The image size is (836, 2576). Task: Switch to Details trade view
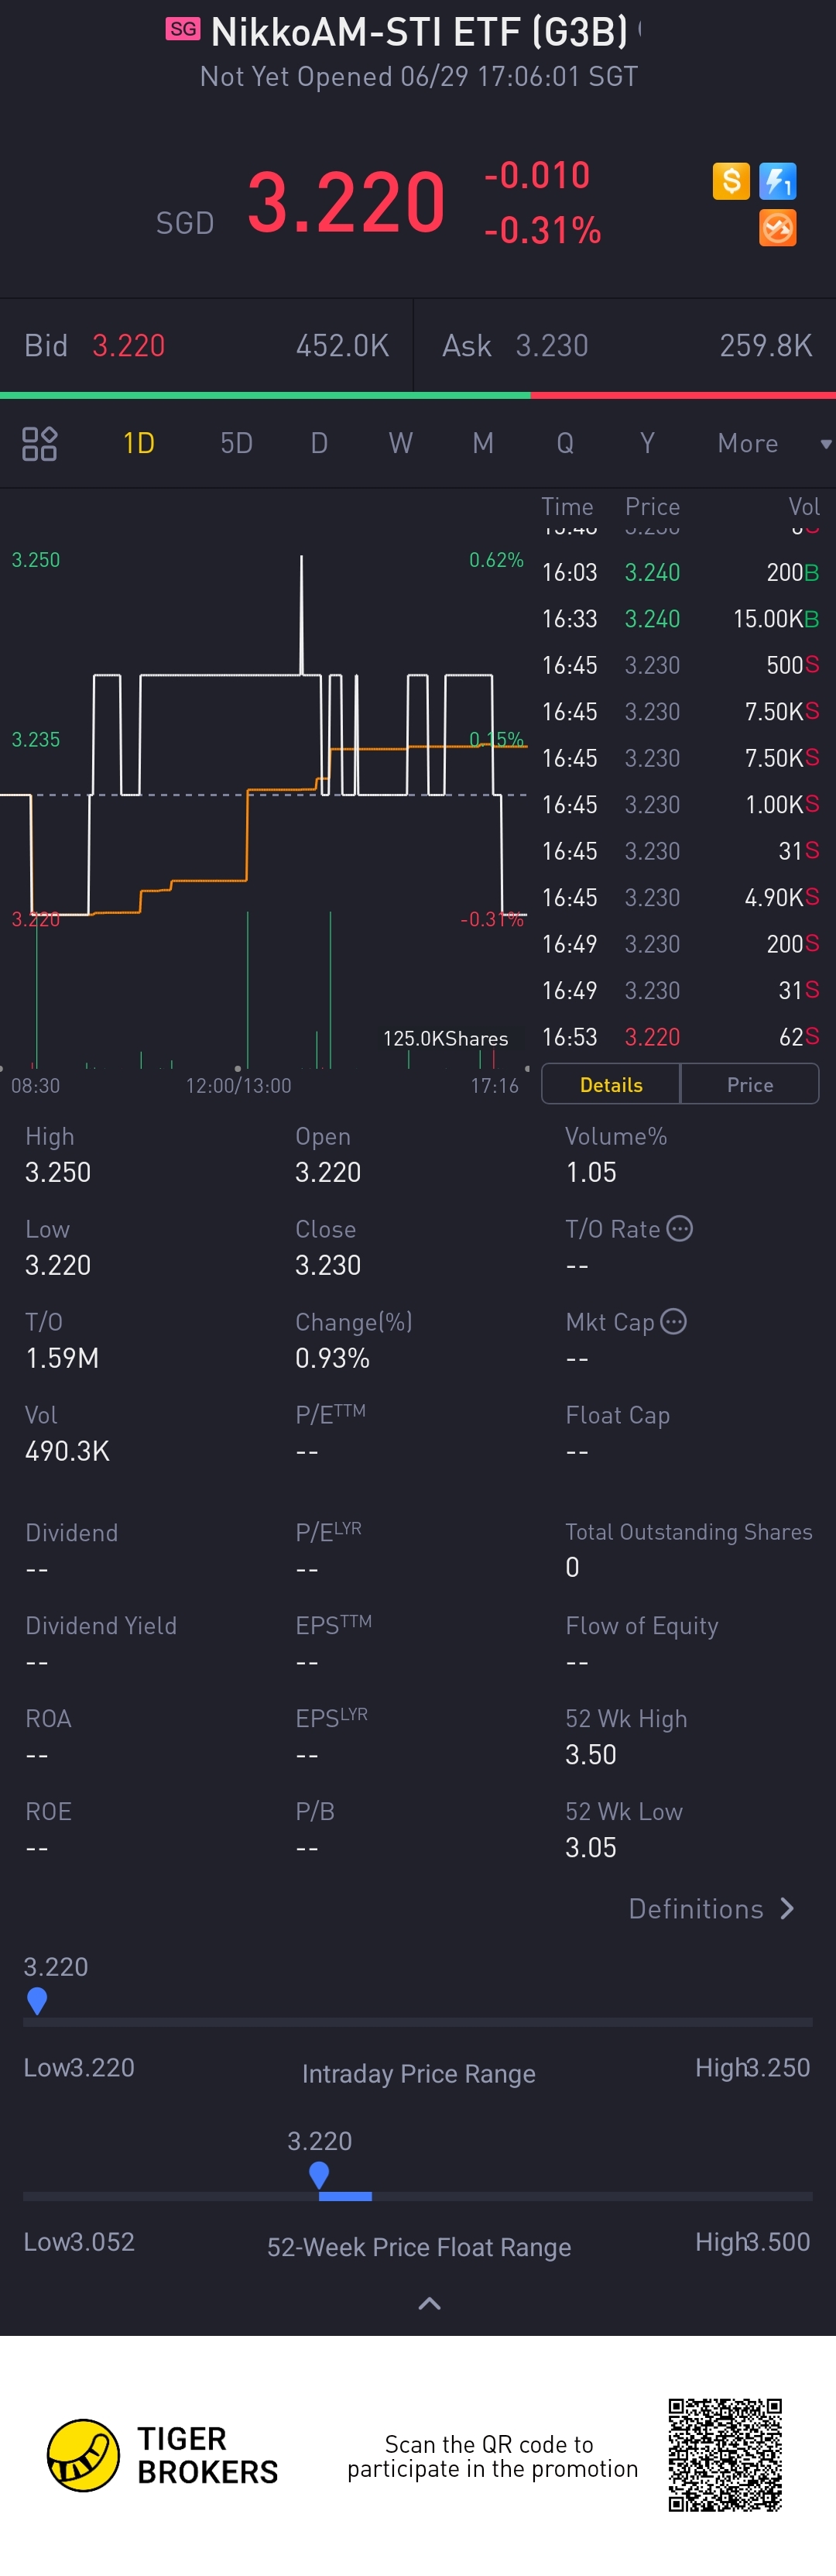[x=611, y=1085]
